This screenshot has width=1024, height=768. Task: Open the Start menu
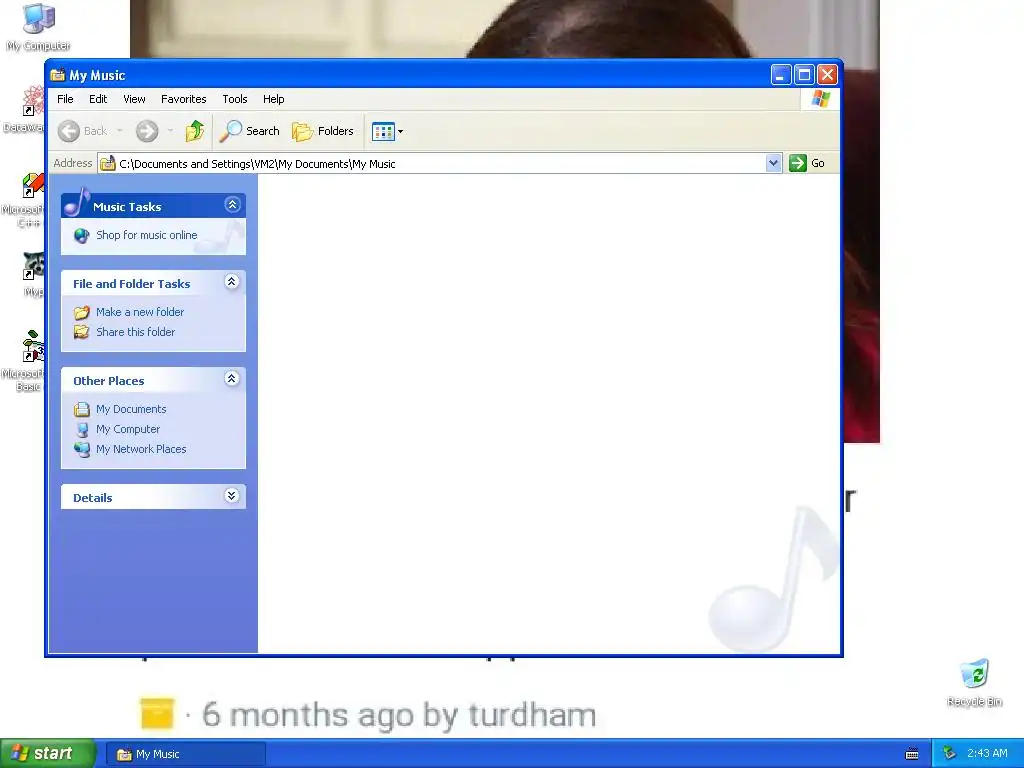click(47, 754)
